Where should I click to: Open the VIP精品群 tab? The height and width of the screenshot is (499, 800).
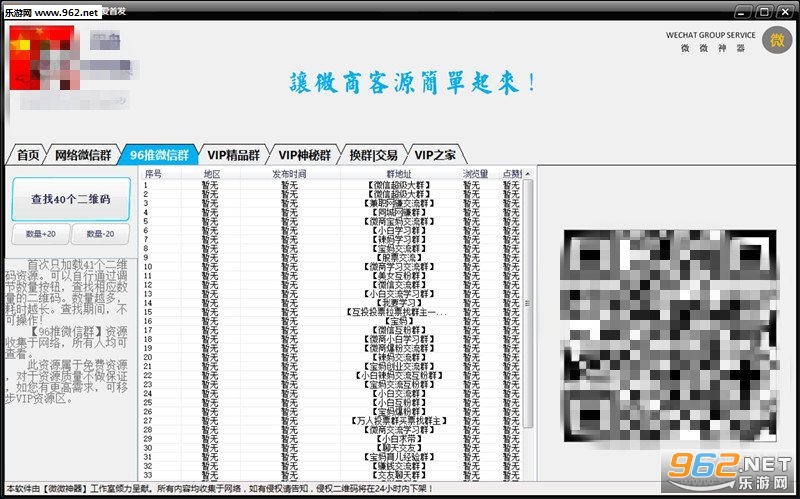(234, 155)
